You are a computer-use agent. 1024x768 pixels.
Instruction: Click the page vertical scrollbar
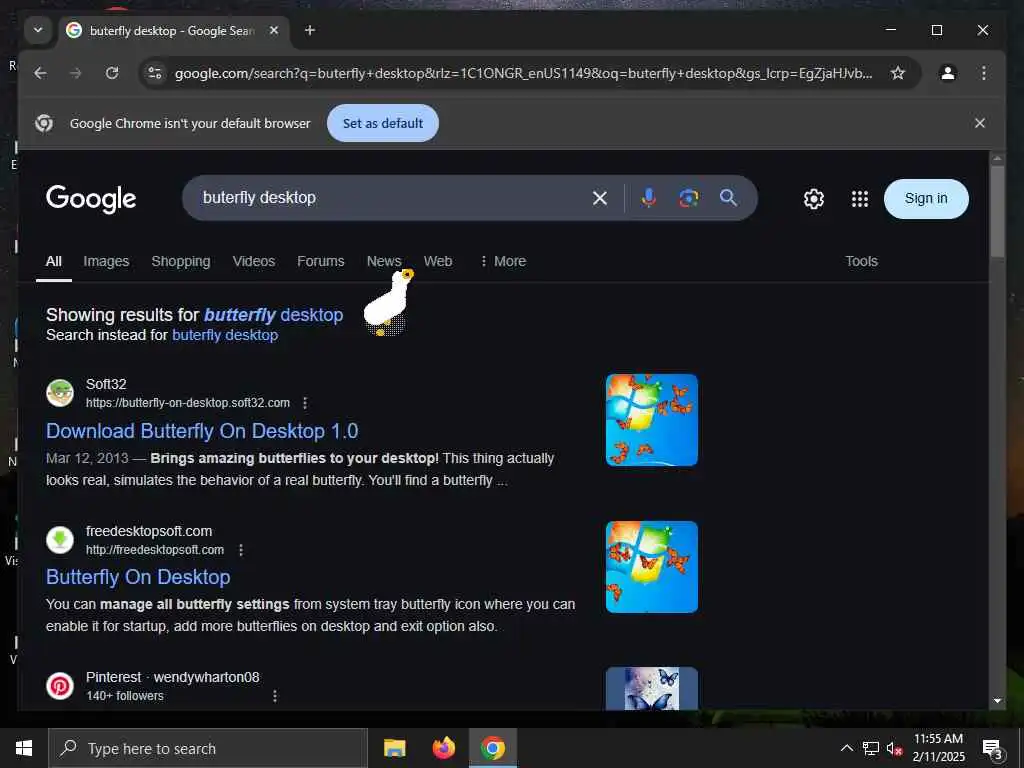(x=997, y=212)
